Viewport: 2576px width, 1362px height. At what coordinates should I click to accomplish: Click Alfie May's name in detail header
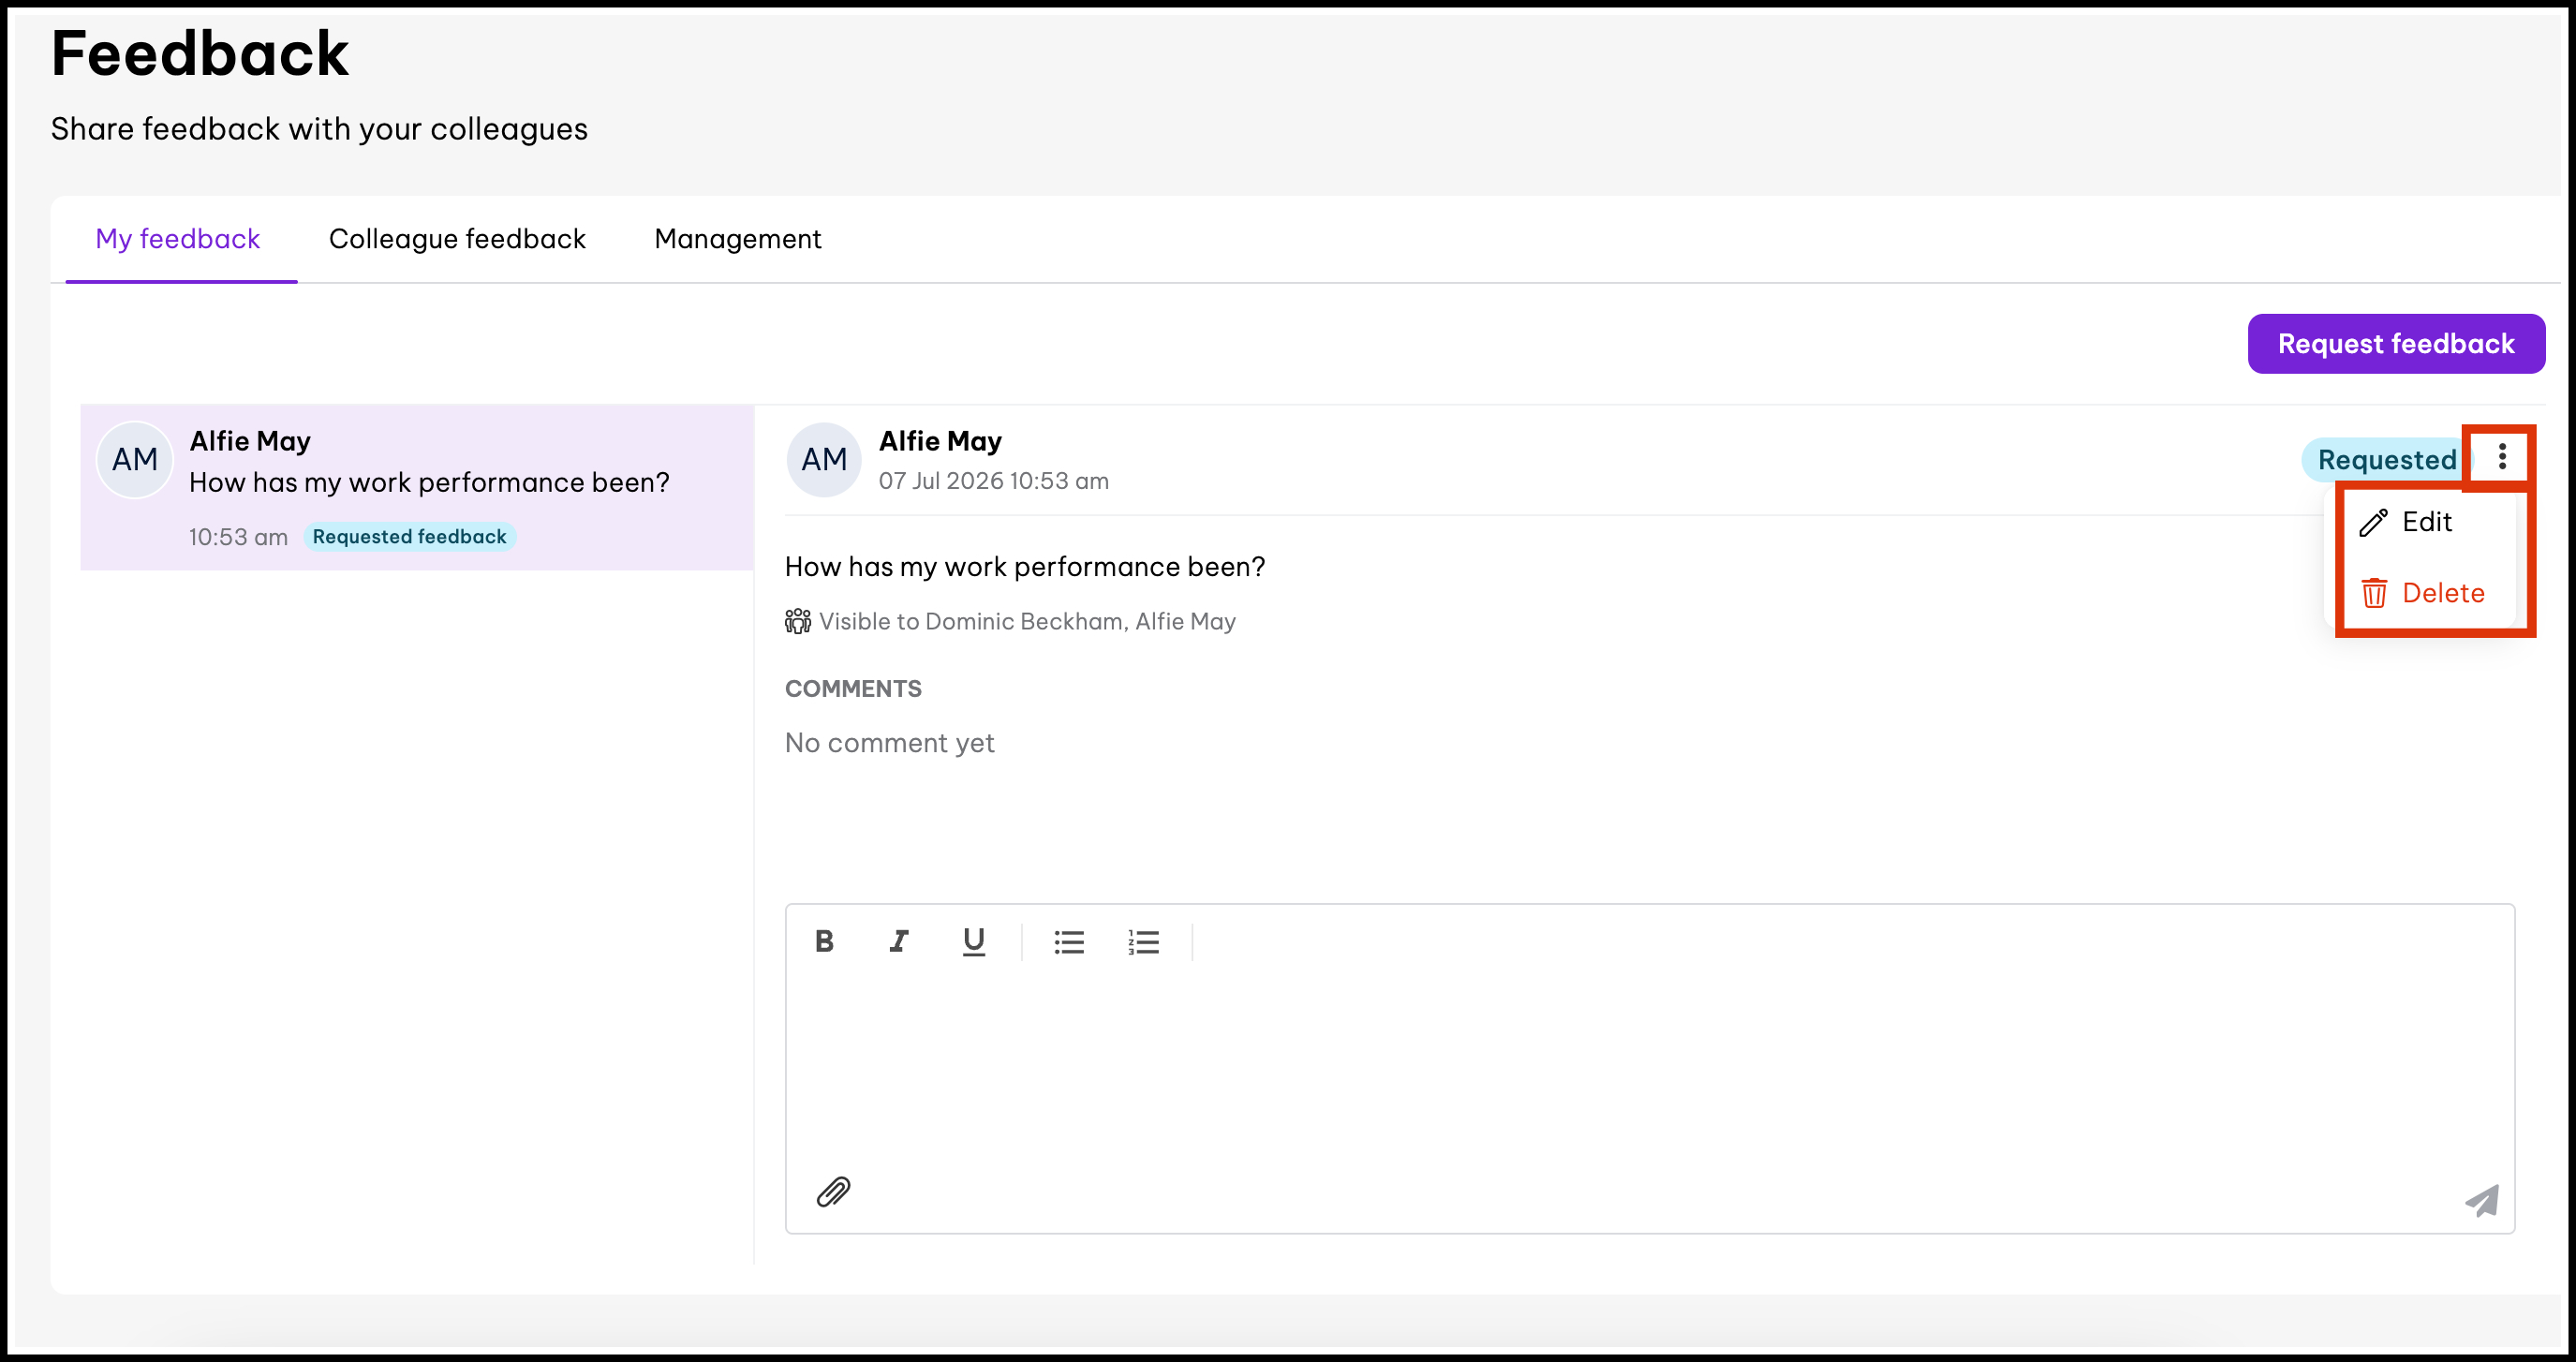[x=940, y=441]
